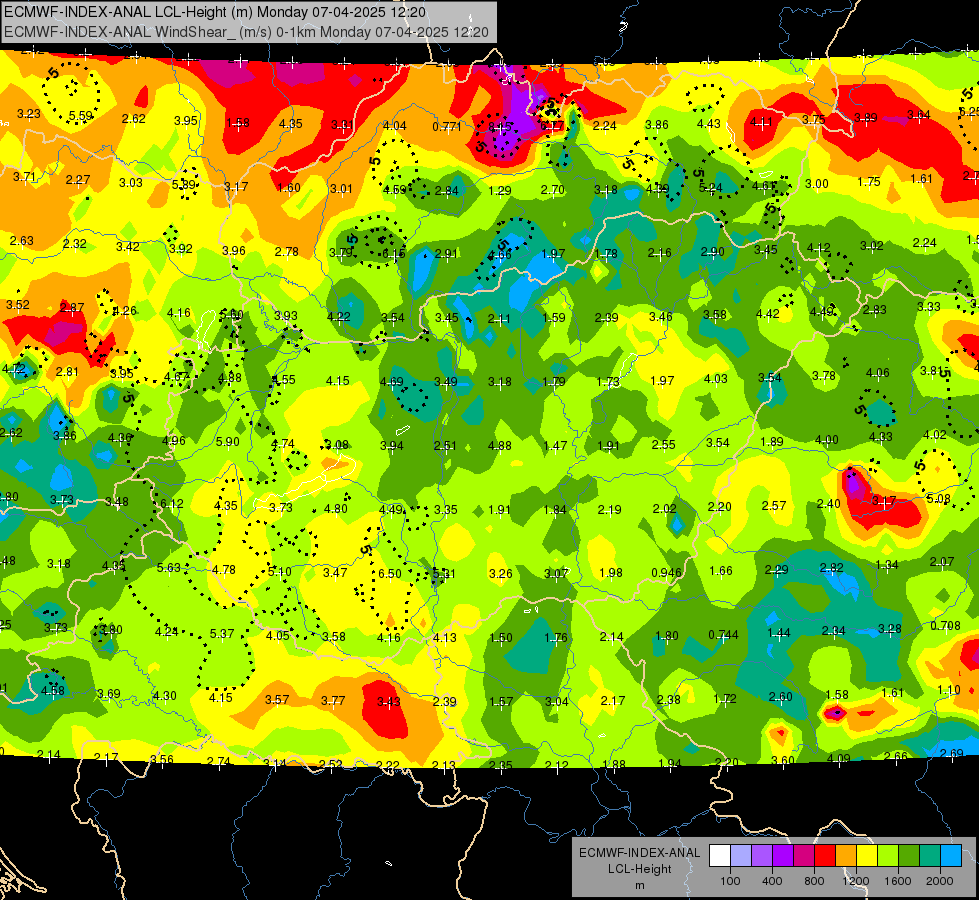Click wind shear value 8.15
Viewport: 979px width, 900px height.
(500, 127)
